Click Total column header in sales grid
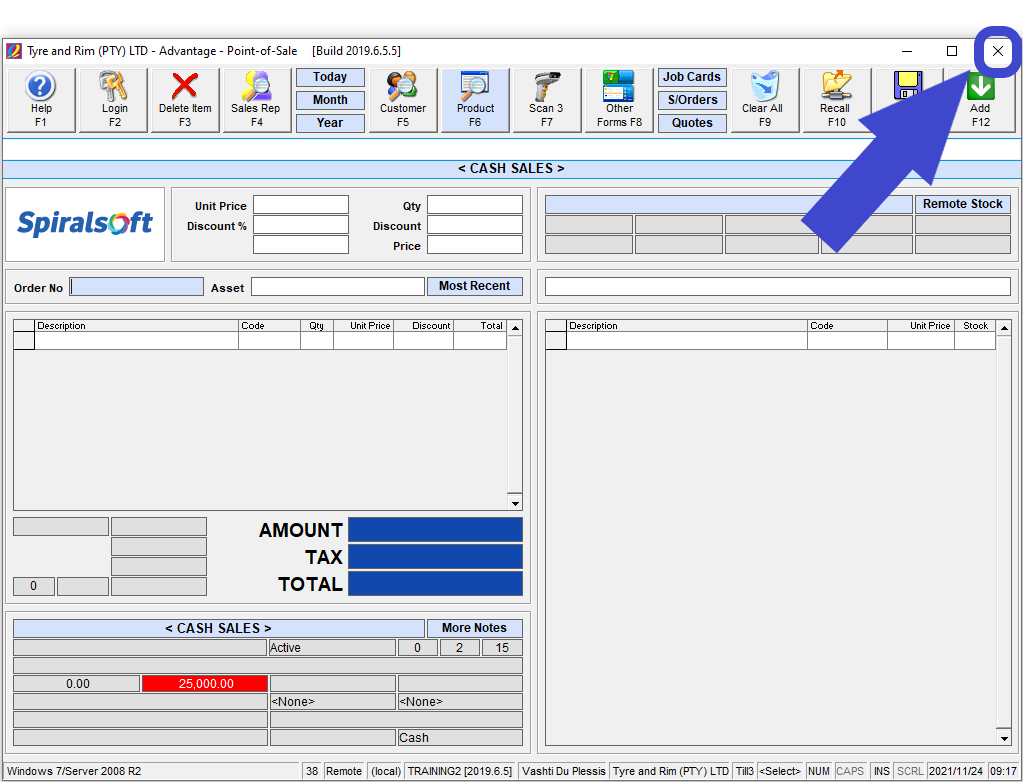This screenshot has height=782, width=1023. 480,325
